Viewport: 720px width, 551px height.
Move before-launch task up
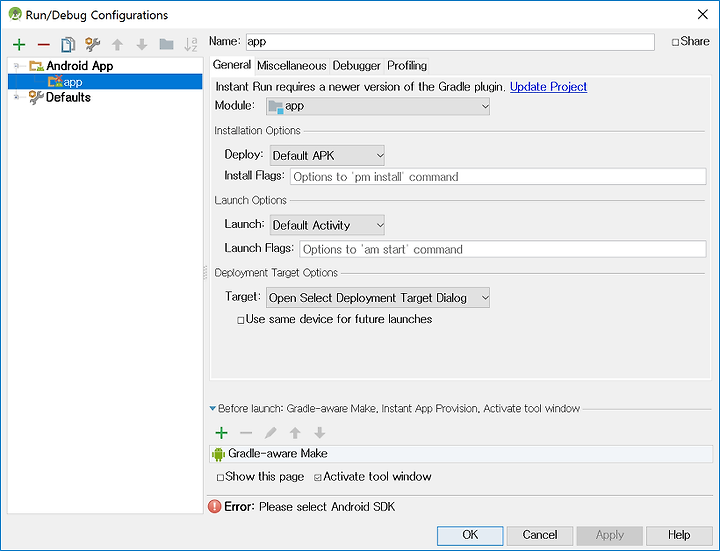295,433
